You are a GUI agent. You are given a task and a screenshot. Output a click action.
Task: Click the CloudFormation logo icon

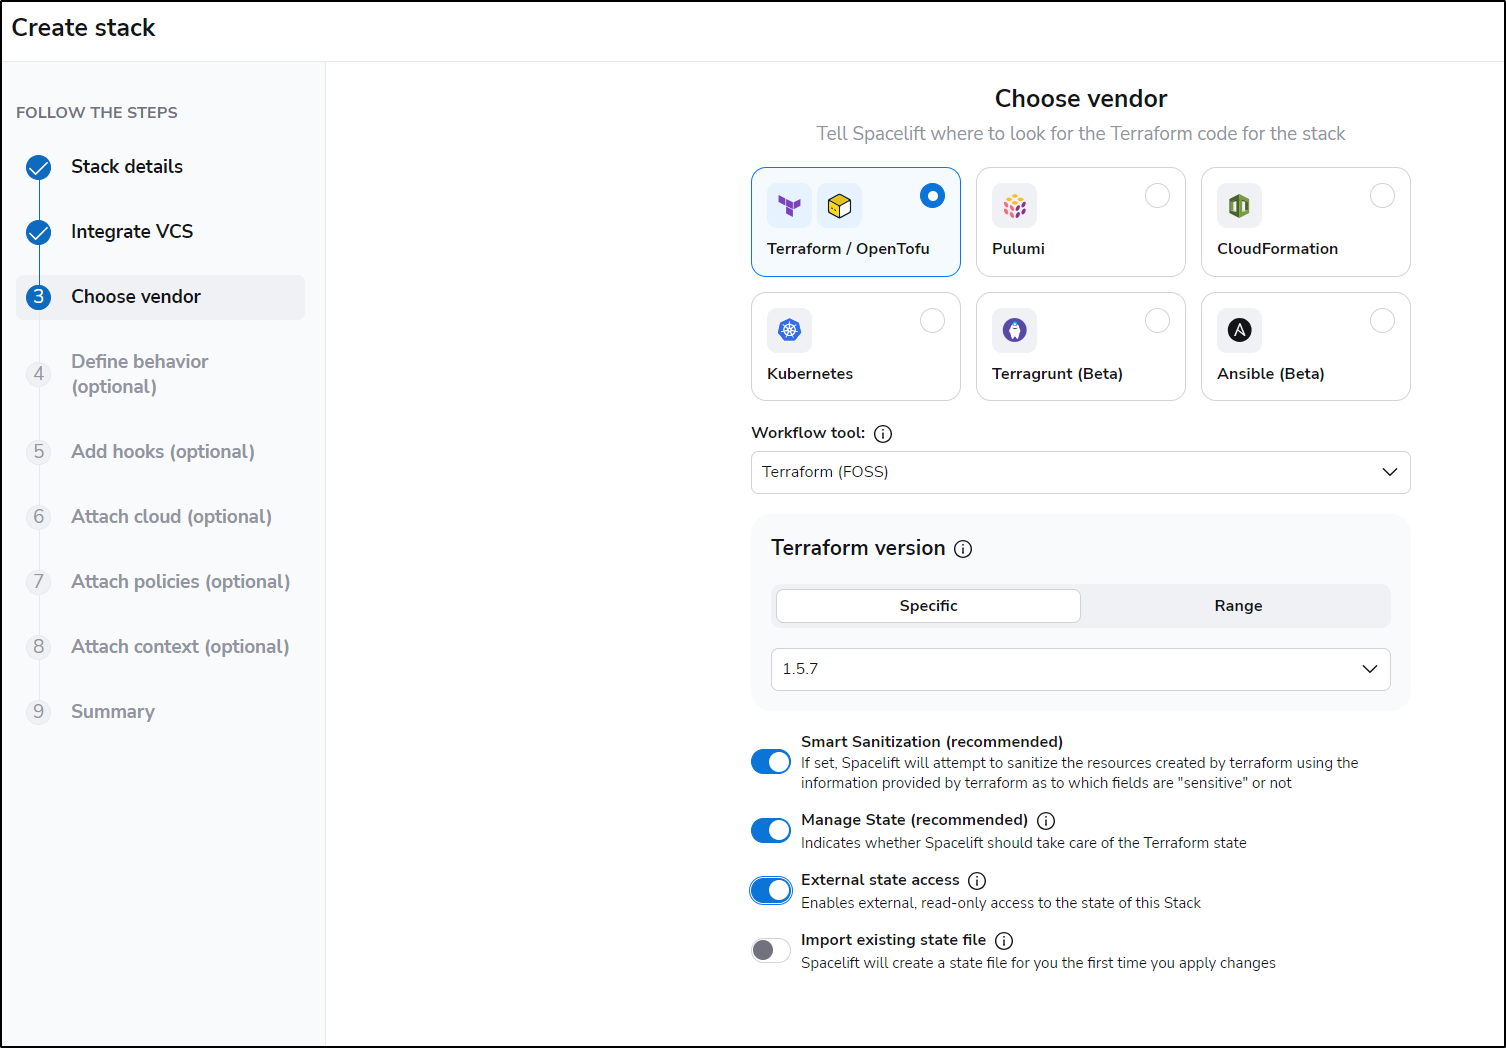coord(1239,206)
